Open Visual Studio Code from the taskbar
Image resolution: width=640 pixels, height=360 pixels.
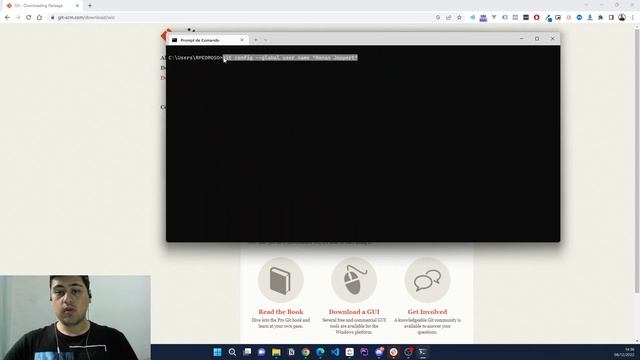click(335, 352)
